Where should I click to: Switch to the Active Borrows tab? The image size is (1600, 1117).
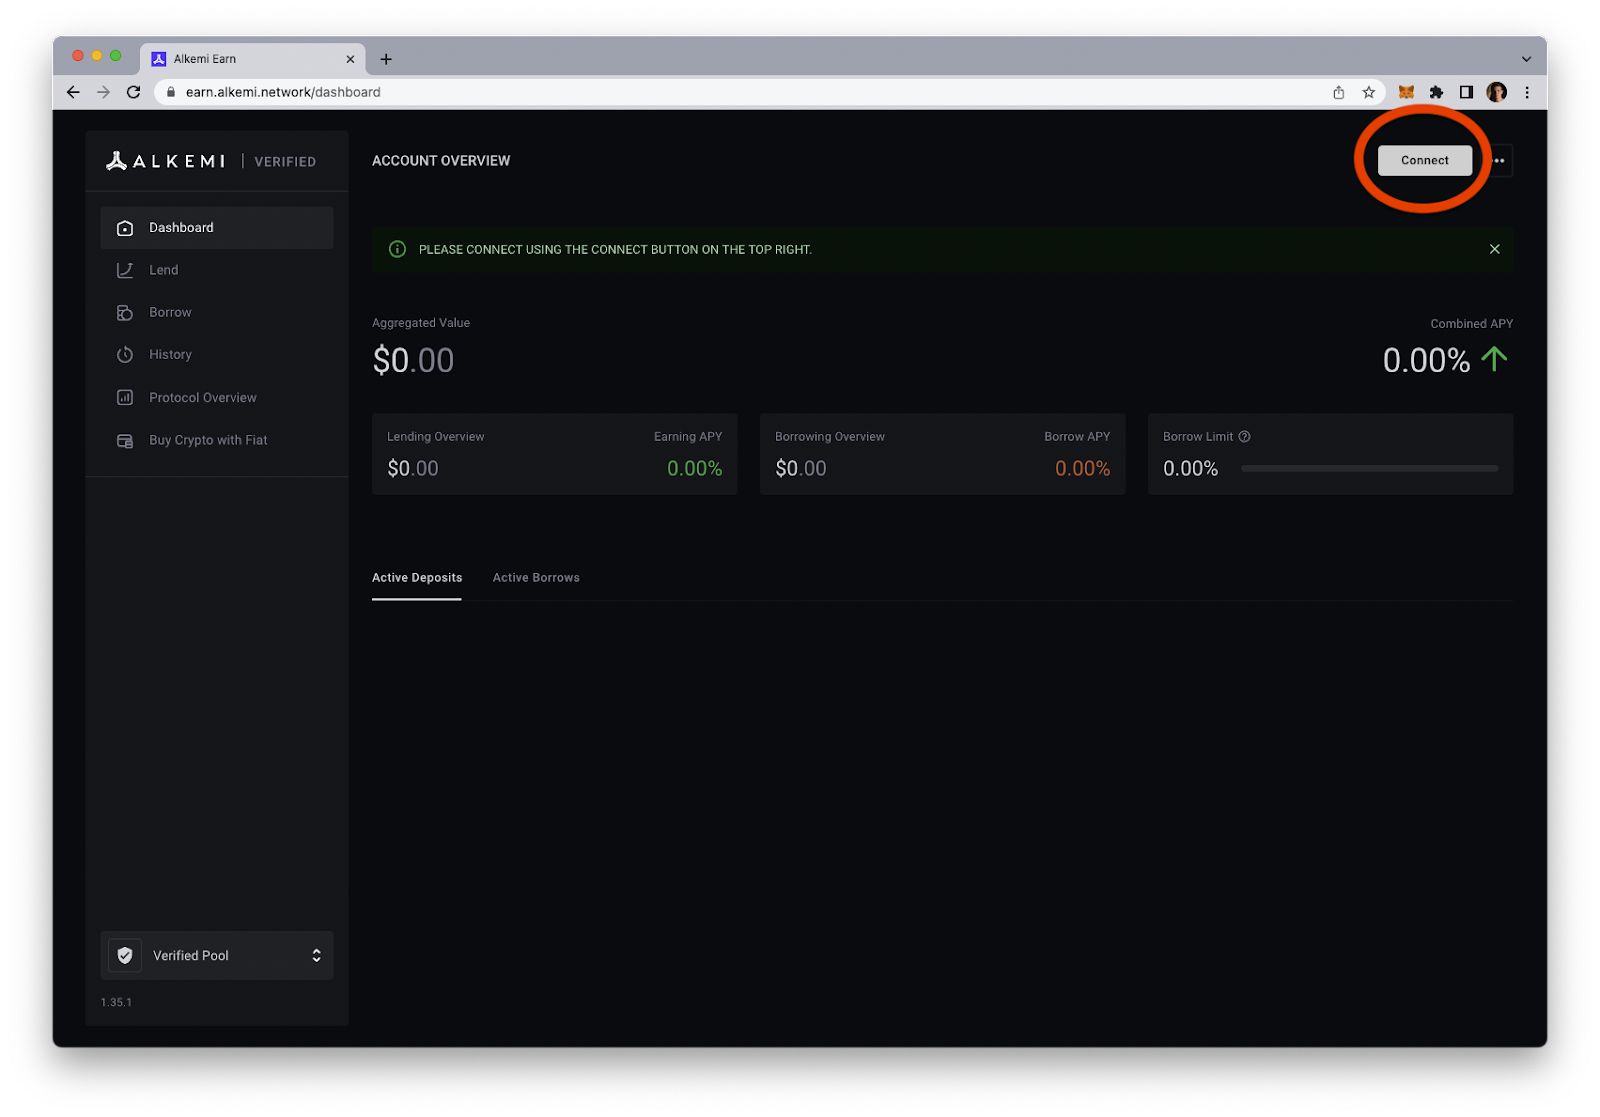point(536,578)
